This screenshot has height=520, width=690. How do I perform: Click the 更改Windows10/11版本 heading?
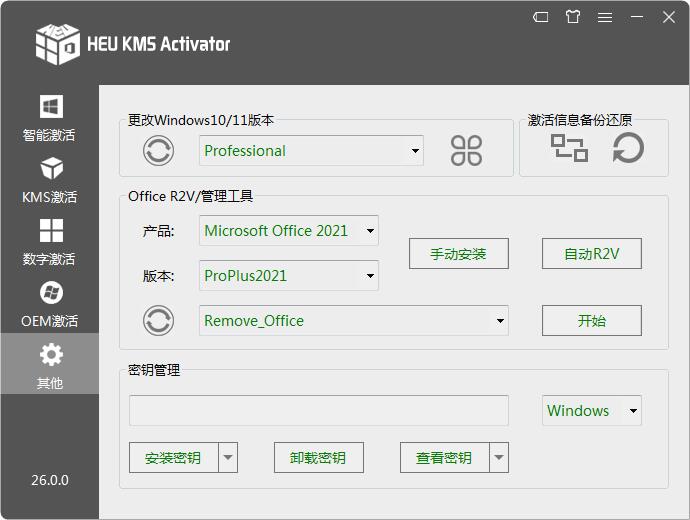(201, 120)
